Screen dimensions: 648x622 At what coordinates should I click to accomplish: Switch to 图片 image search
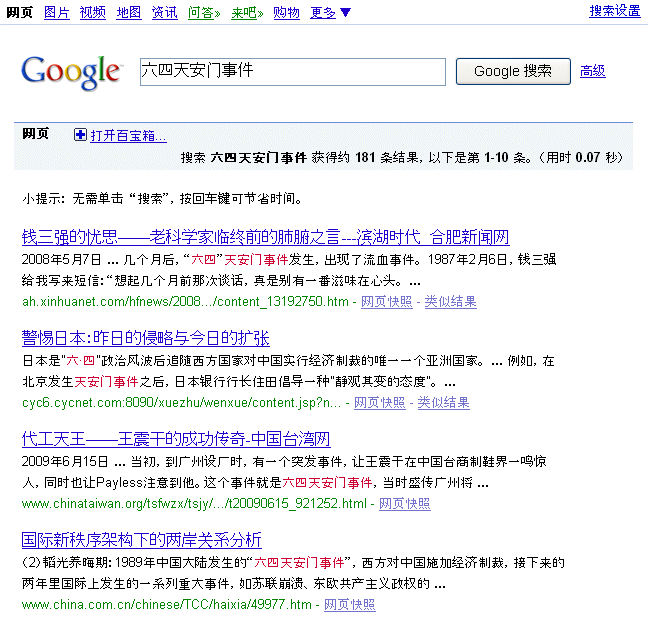(57, 12)
